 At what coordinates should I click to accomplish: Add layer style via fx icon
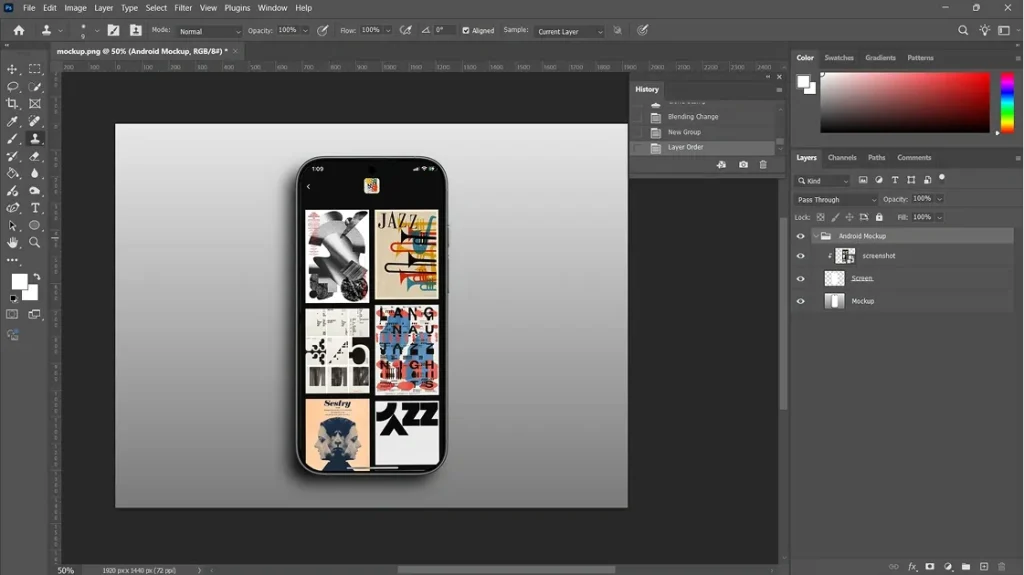click(912, 567)
